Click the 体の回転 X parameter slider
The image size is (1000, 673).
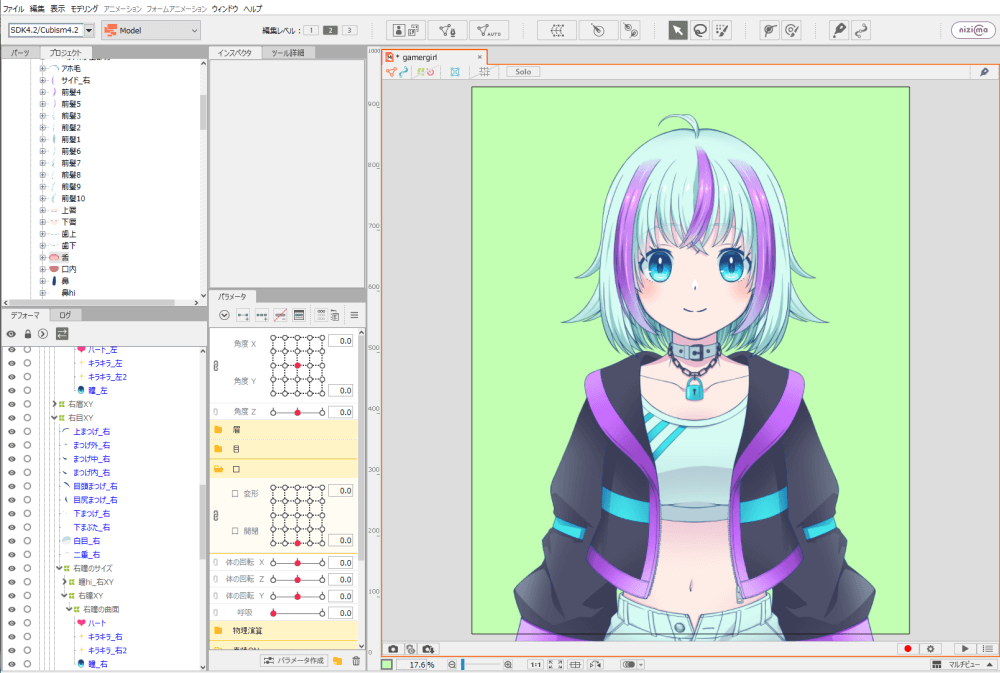pyautogui.click(x=297, y=563)
